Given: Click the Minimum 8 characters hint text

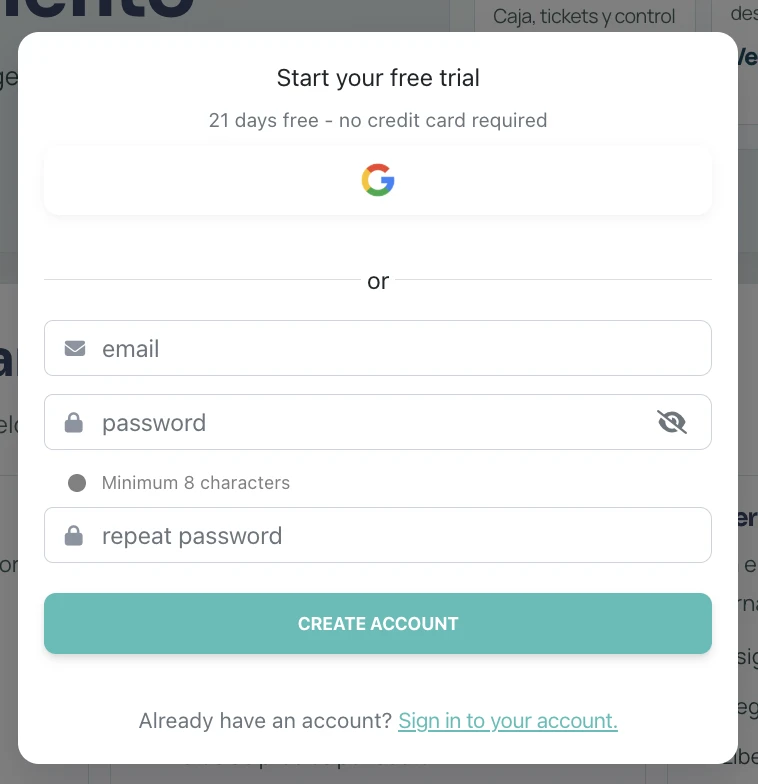Looking at the screenshot, I should tap(196, 483).
